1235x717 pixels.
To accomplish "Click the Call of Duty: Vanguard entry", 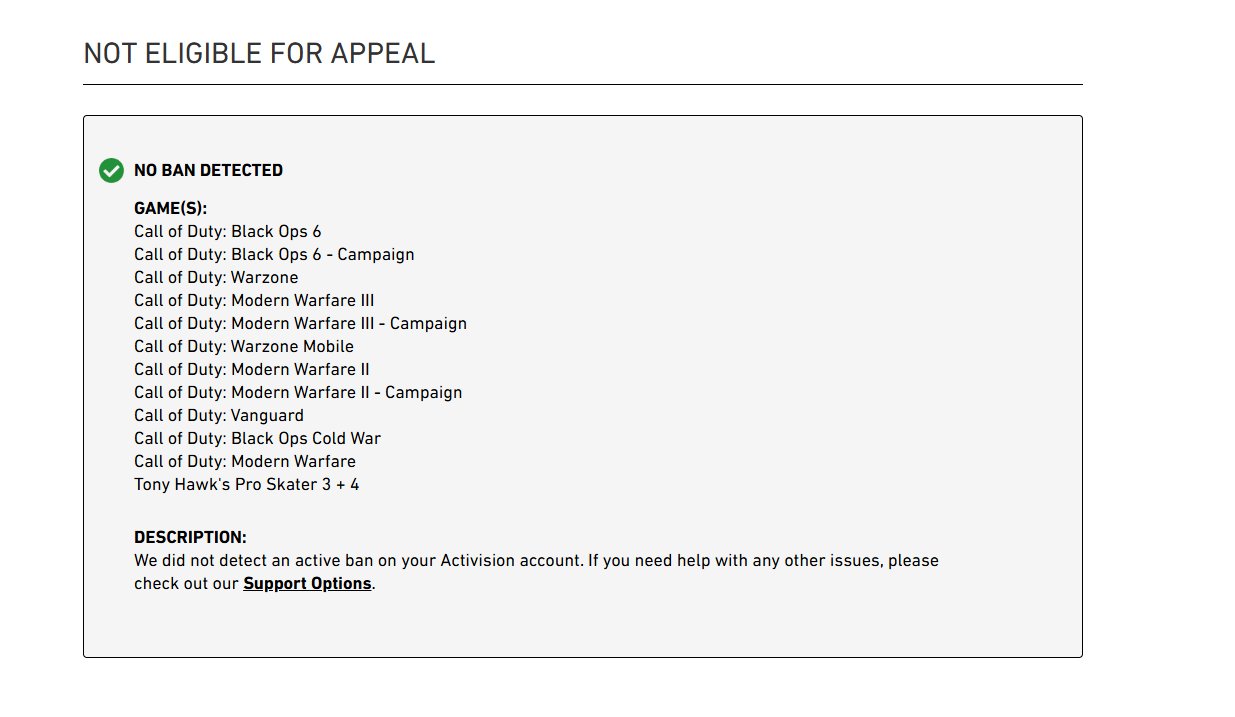I will click(x=219, y=416).
